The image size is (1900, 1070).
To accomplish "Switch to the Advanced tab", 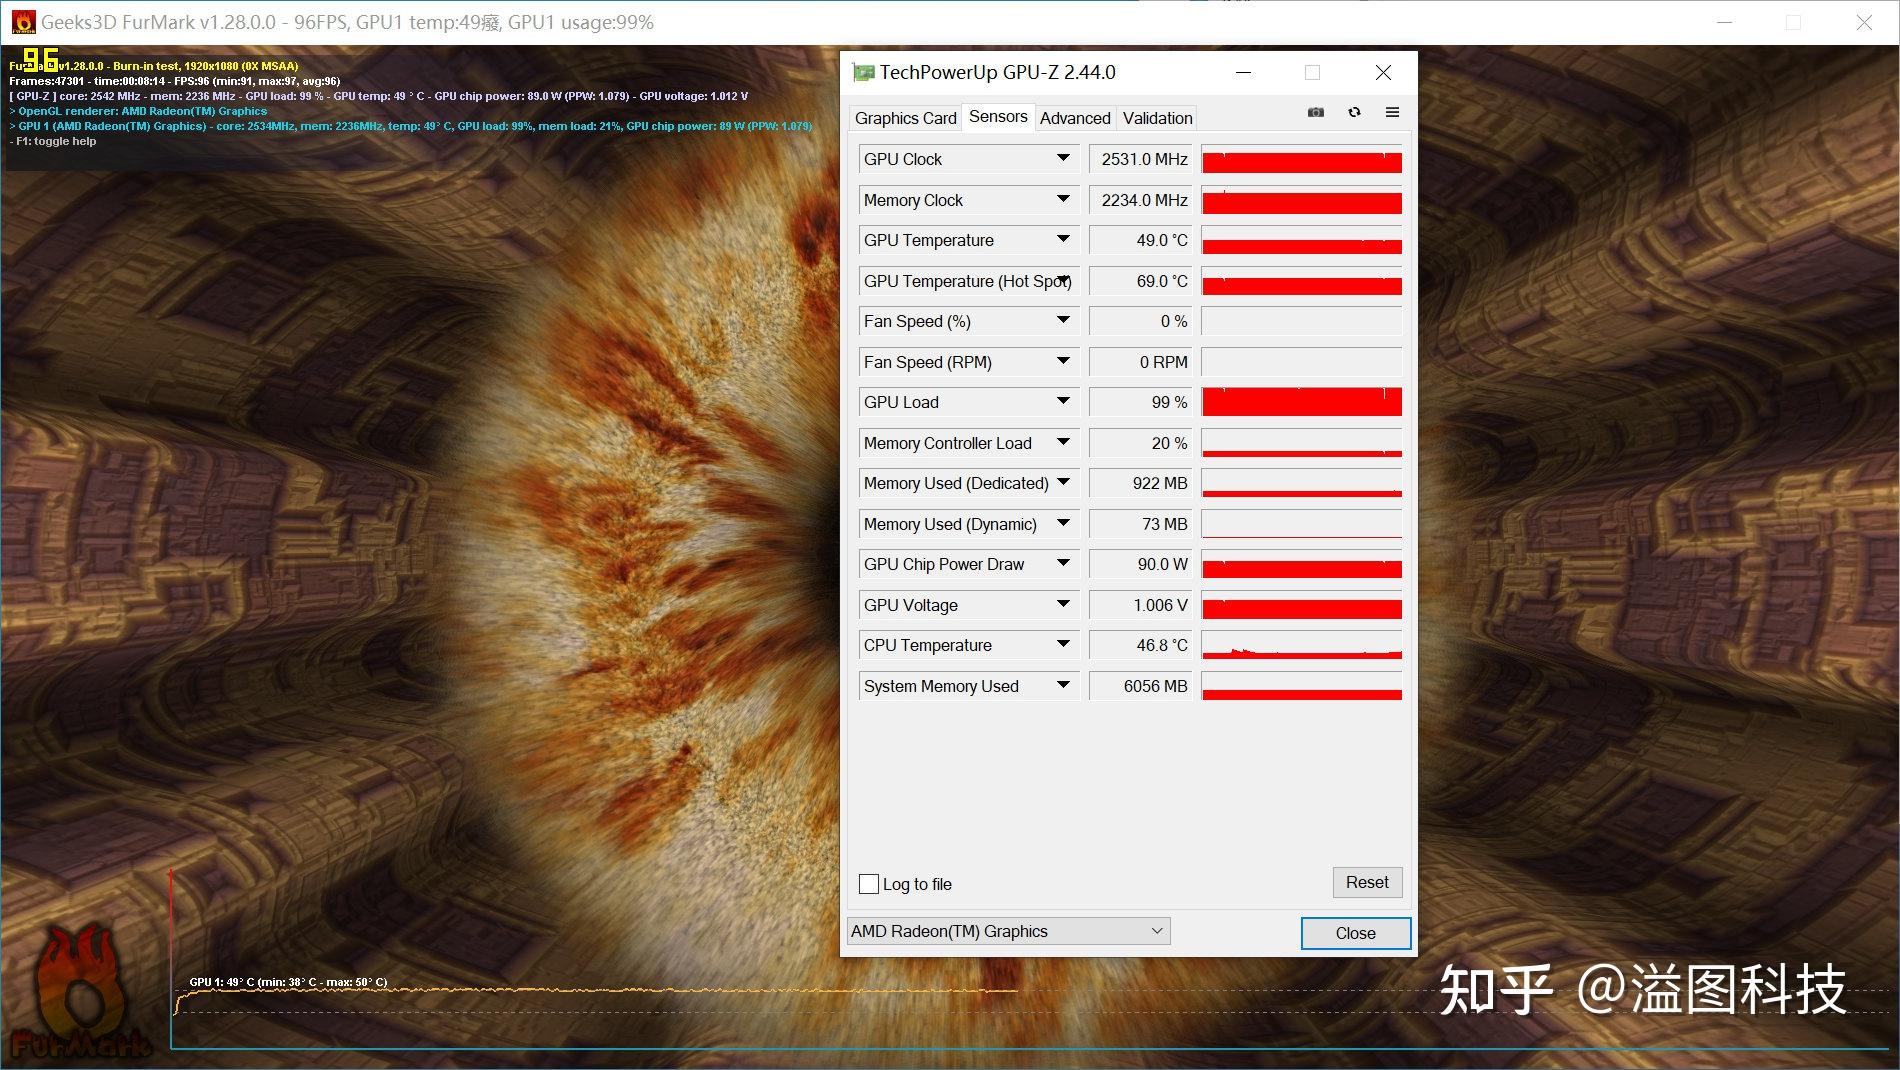I will click(x=1075, y=118).
